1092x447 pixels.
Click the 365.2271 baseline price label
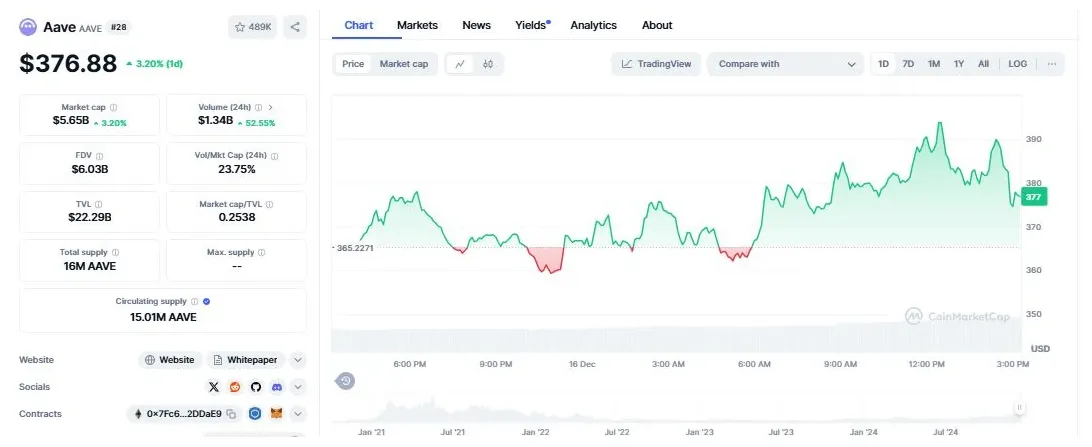(x=355, y=248)
